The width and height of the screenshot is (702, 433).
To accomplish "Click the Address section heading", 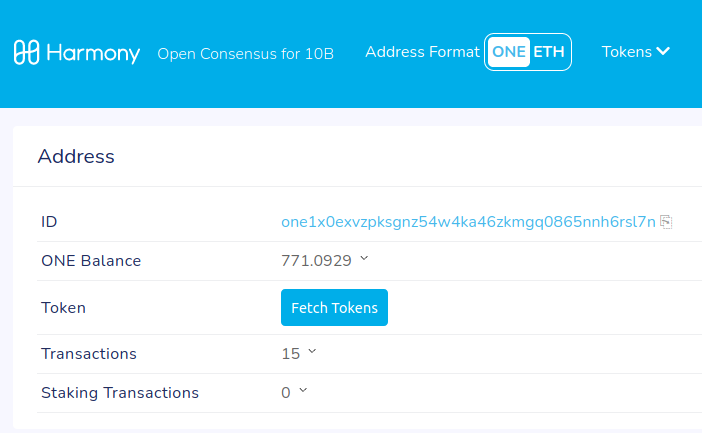I will coord(76,156).
